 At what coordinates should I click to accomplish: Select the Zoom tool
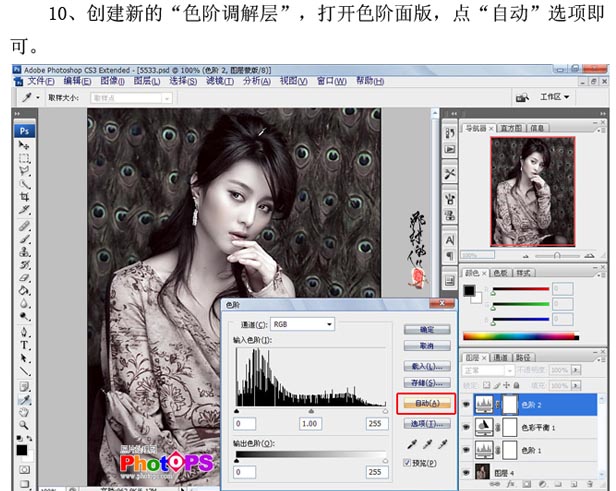(x=24, y=425)
